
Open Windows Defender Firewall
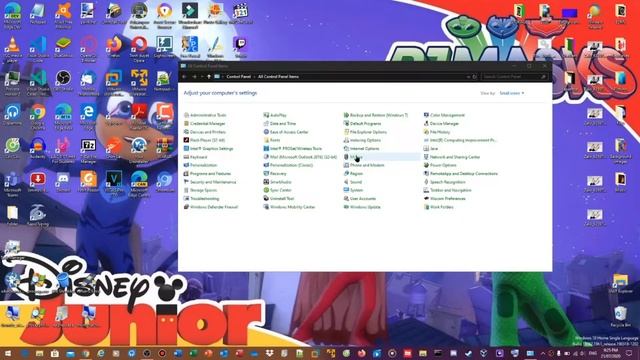[211, 207]
